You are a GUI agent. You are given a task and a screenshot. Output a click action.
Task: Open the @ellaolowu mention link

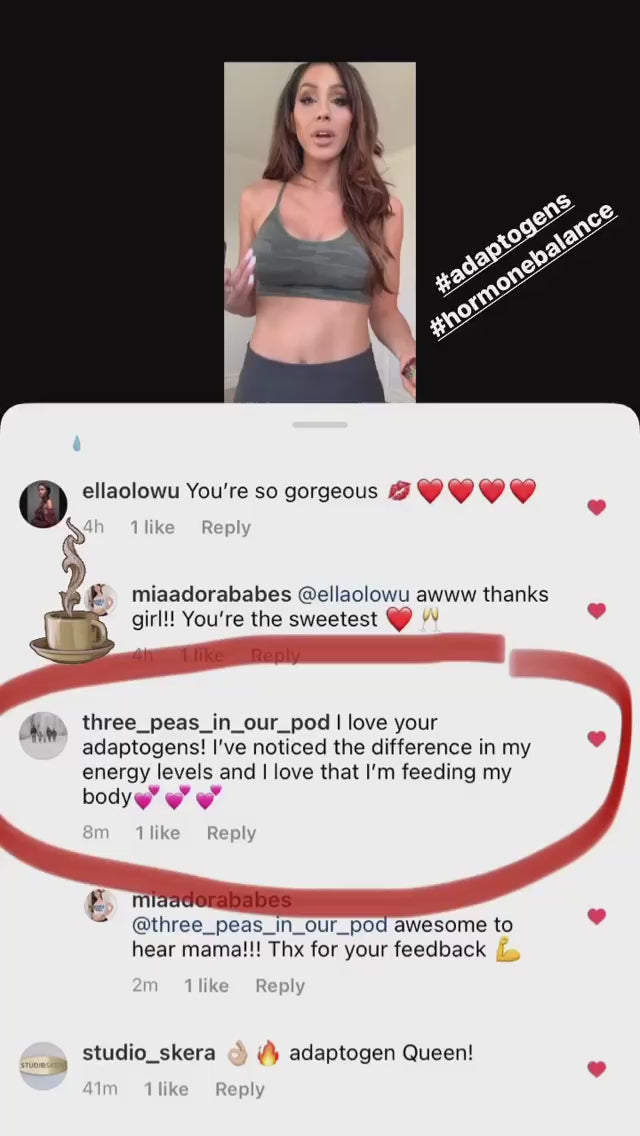coord(352,595)
